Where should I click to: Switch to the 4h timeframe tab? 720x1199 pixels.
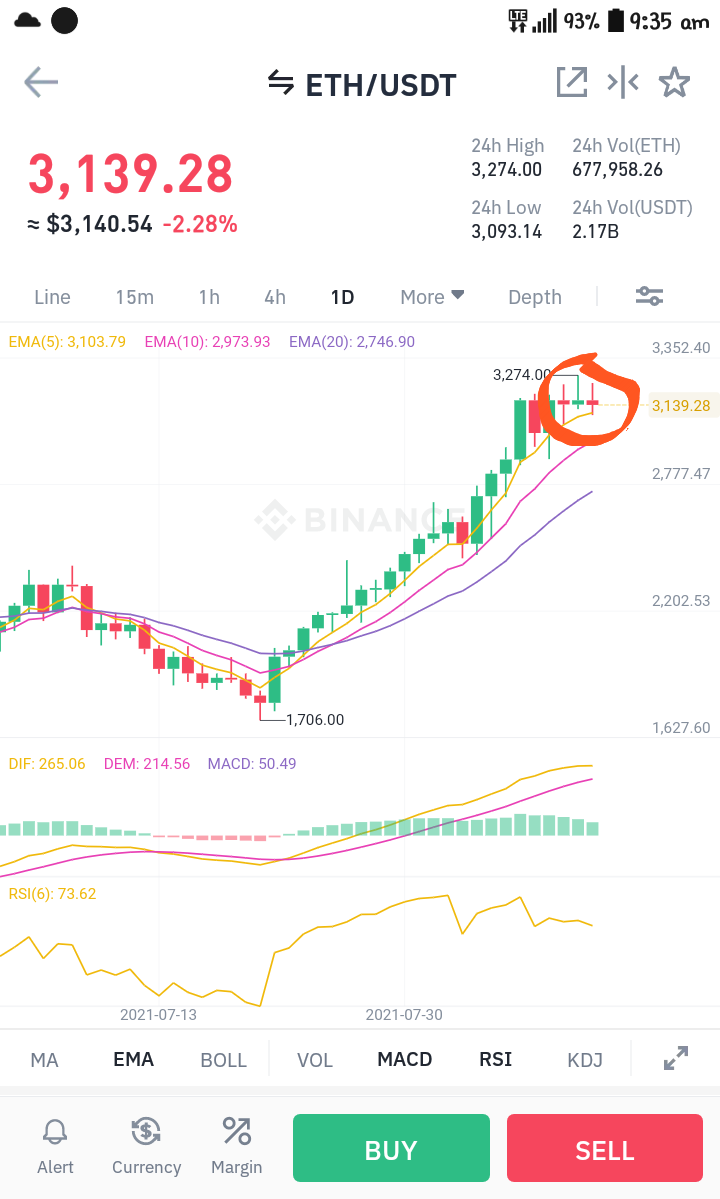pos(275,297)
